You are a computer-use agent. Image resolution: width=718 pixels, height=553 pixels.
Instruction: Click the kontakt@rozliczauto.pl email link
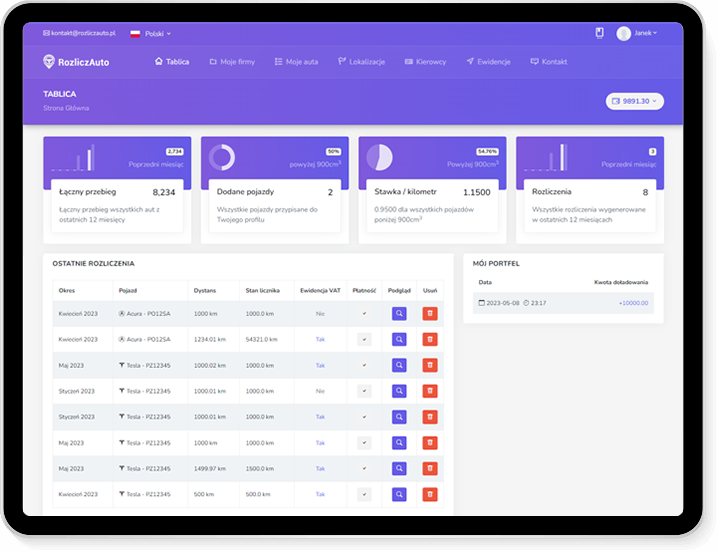(80, 33)
